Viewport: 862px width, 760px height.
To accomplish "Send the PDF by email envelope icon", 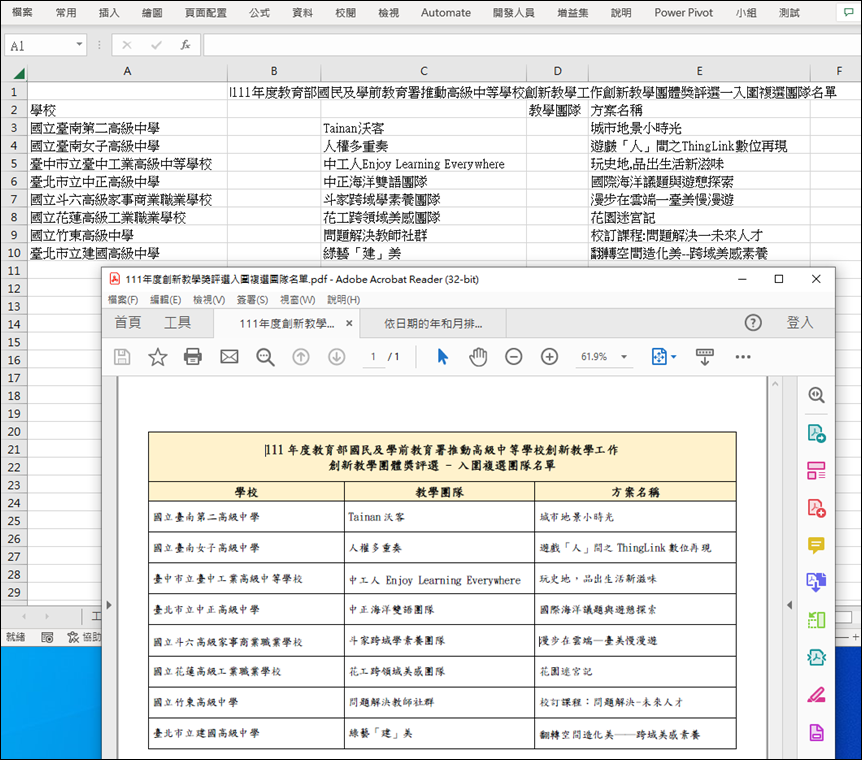I will (229, 357).
